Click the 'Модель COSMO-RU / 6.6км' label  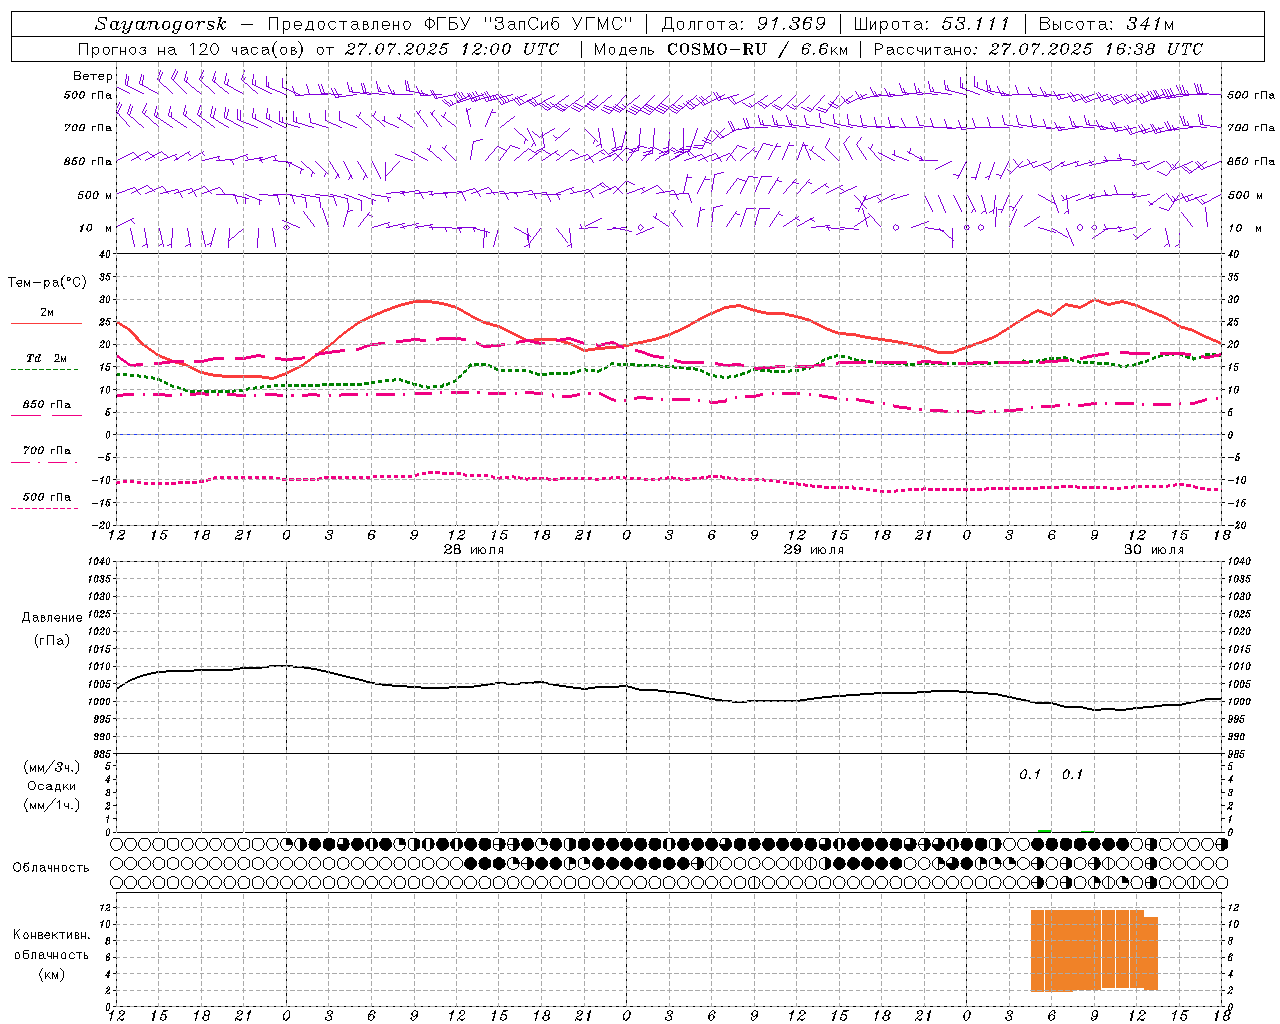(x=720, y=49)
